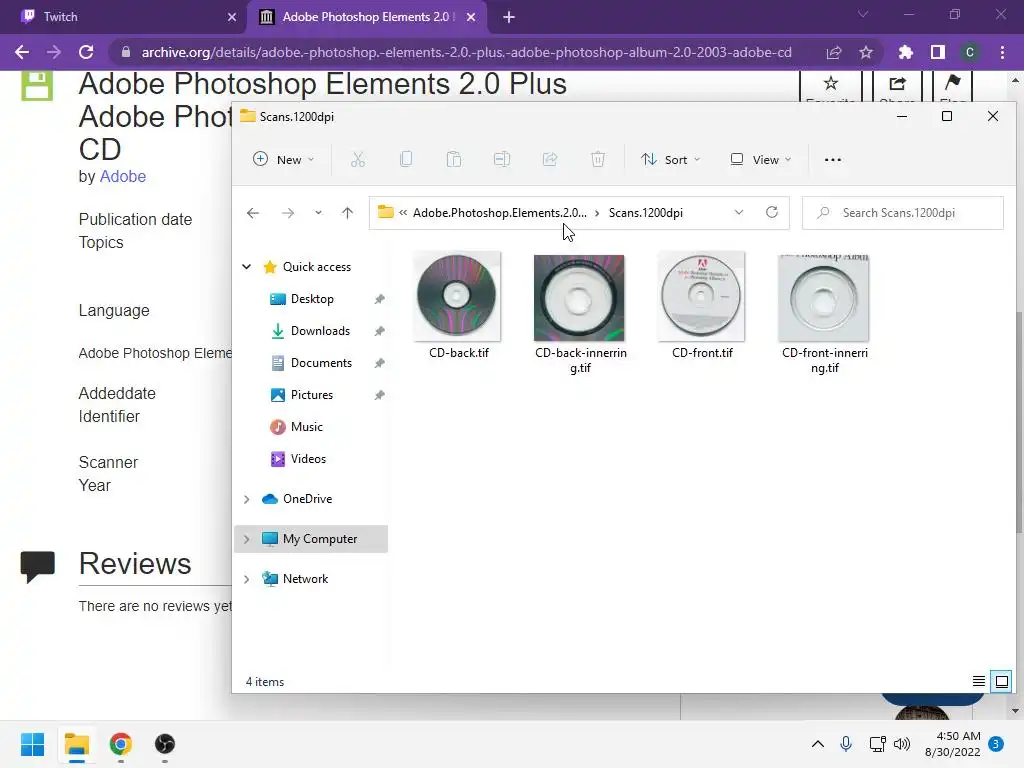
Task: Open notification center badge
Action: [996, 744]
